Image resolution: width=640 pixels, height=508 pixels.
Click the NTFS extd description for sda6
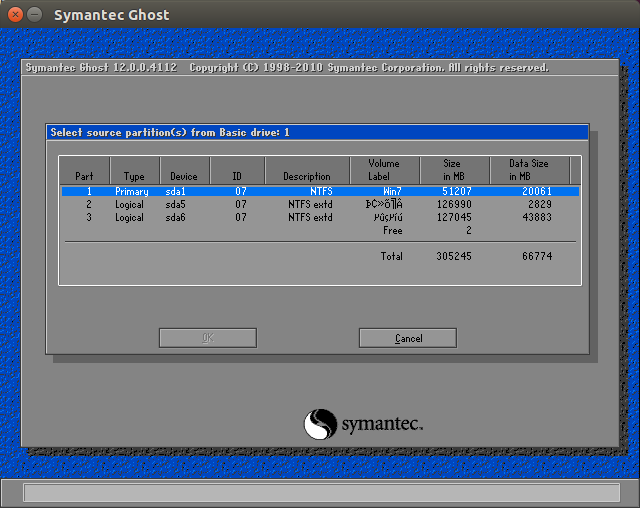coord(310,217)
